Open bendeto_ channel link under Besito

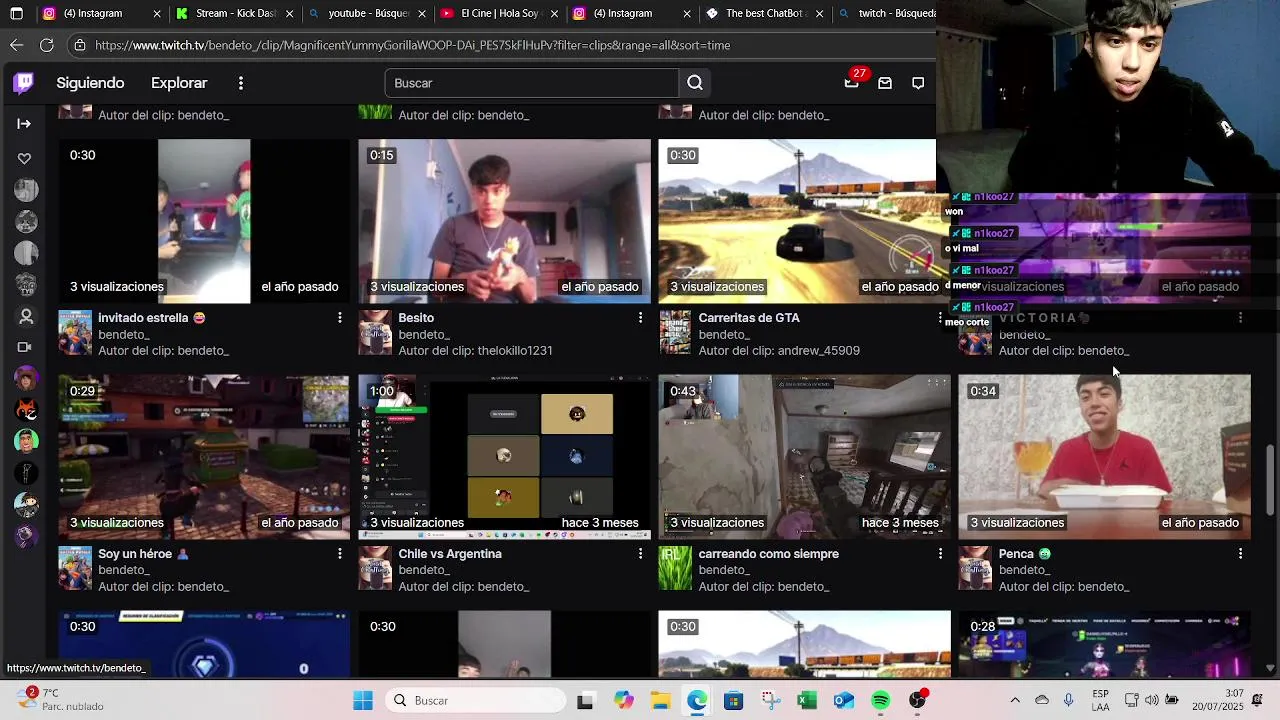point(424,335)
